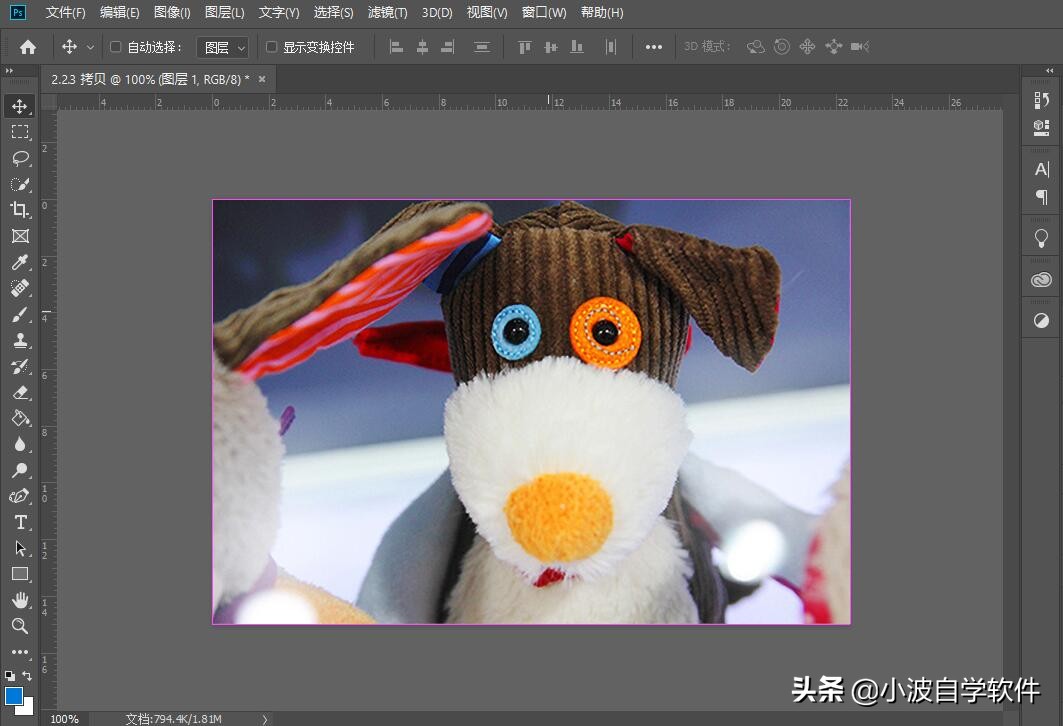Viewport: 1063px width, 726px height.
Task: Open the 视图(V) menu
Action: pyautogui.click(x=487, y=12)
